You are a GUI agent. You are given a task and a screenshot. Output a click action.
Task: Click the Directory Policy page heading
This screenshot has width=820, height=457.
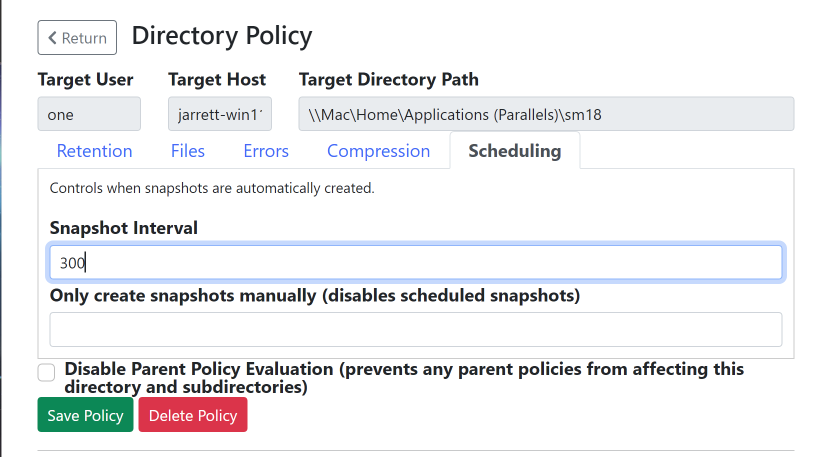tap(222, 36)
